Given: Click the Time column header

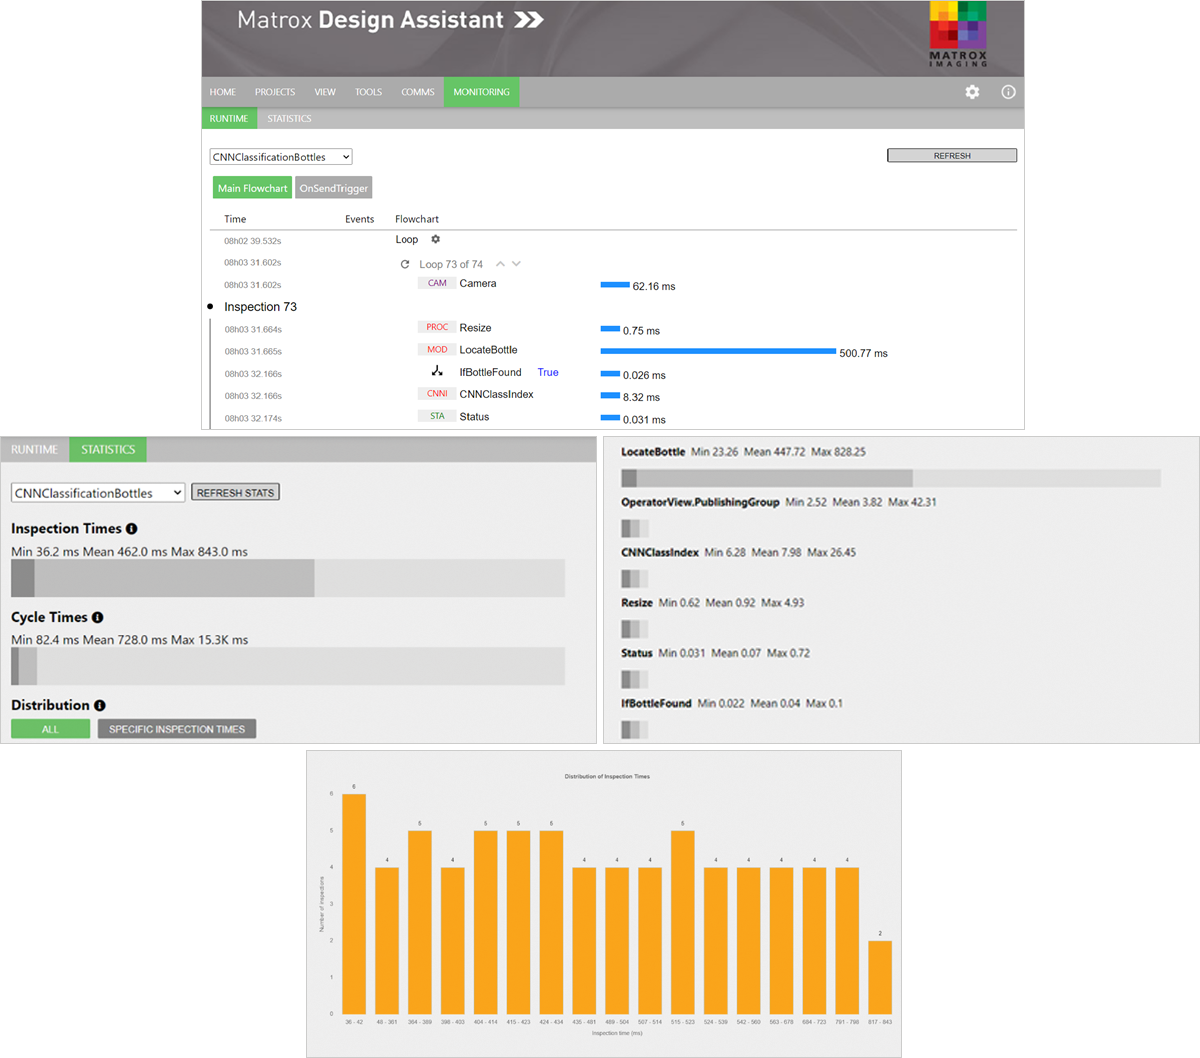Looking at the screenshot, I should [235, 219].
